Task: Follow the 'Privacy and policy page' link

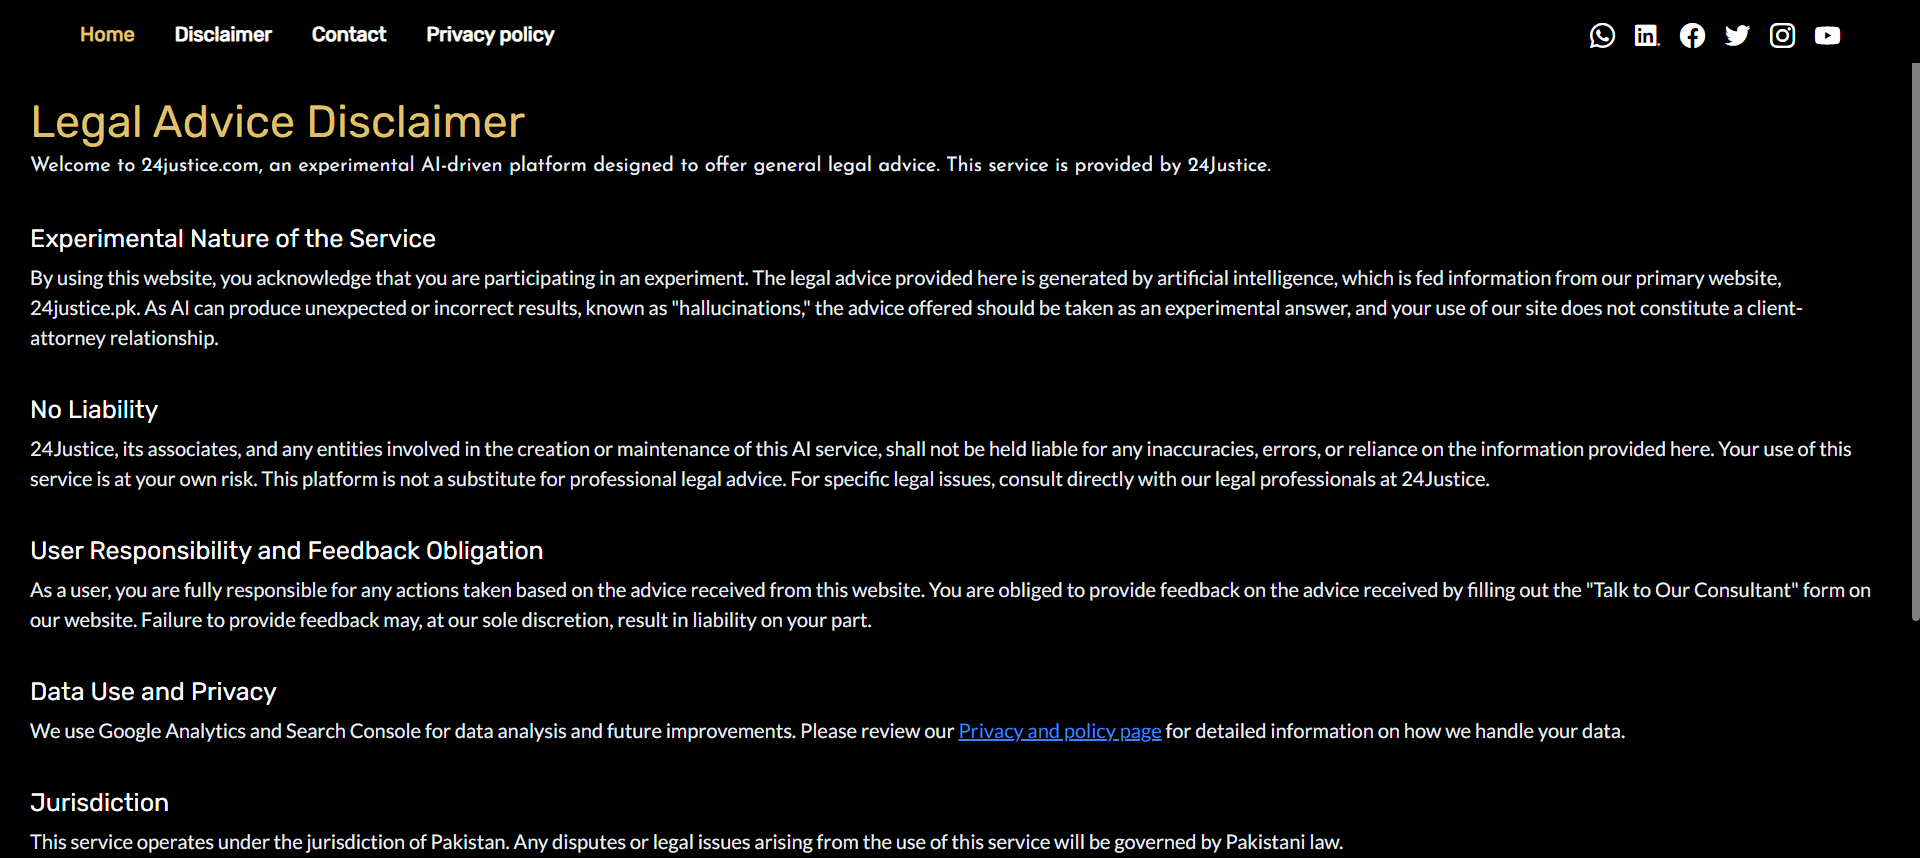Action: point(1060,731)
